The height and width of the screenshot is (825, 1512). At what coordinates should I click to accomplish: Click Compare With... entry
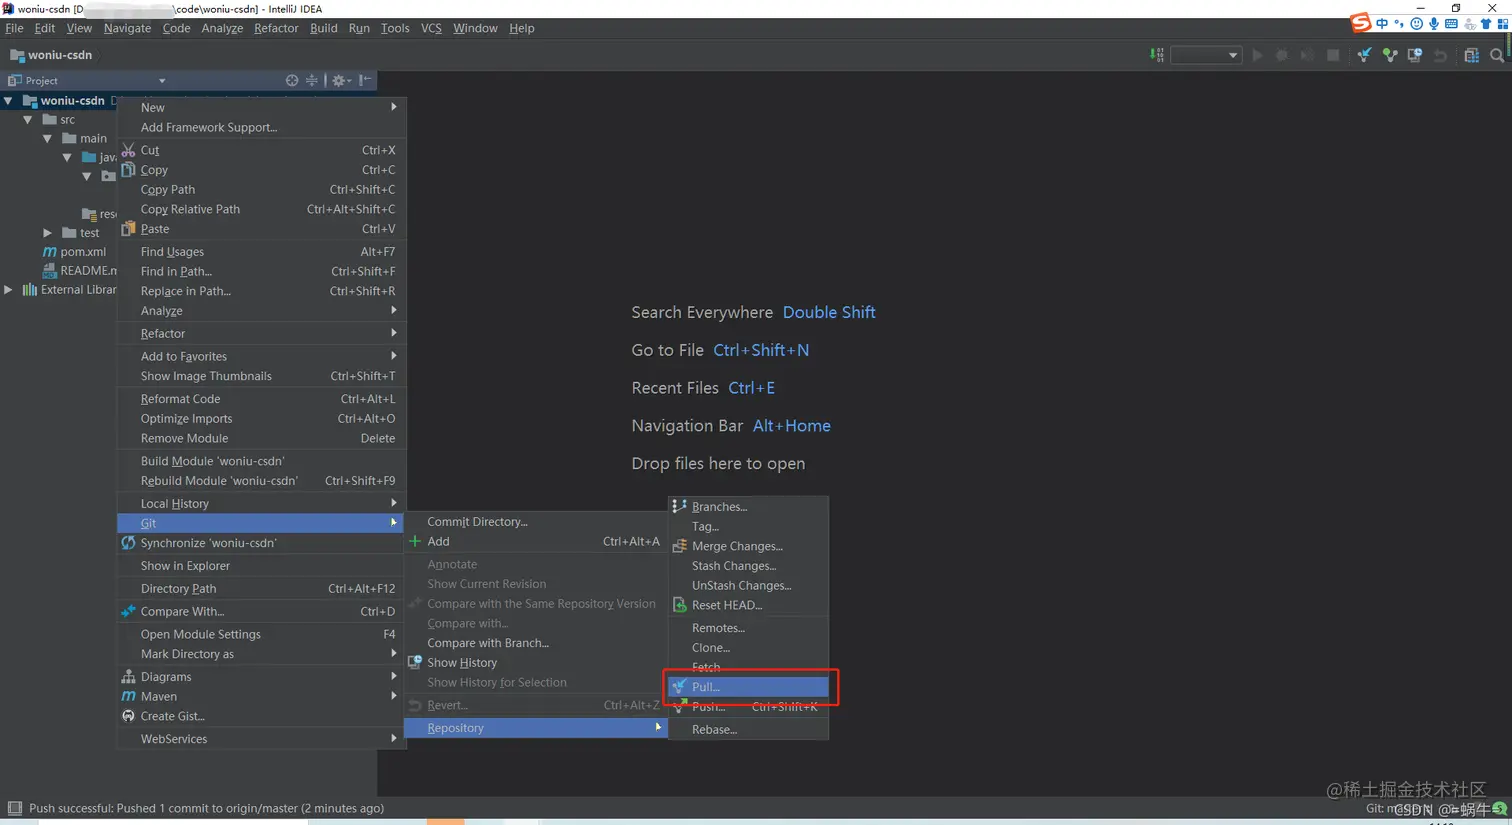point(262,612)
